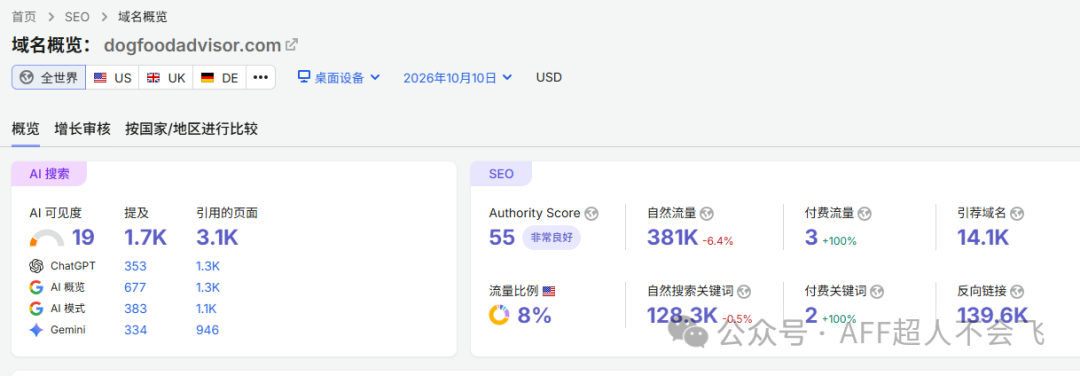This screenshot has height=376, width=1080.
Task: Click US flag beside 流量比例
Action: [x=549, y=291]
